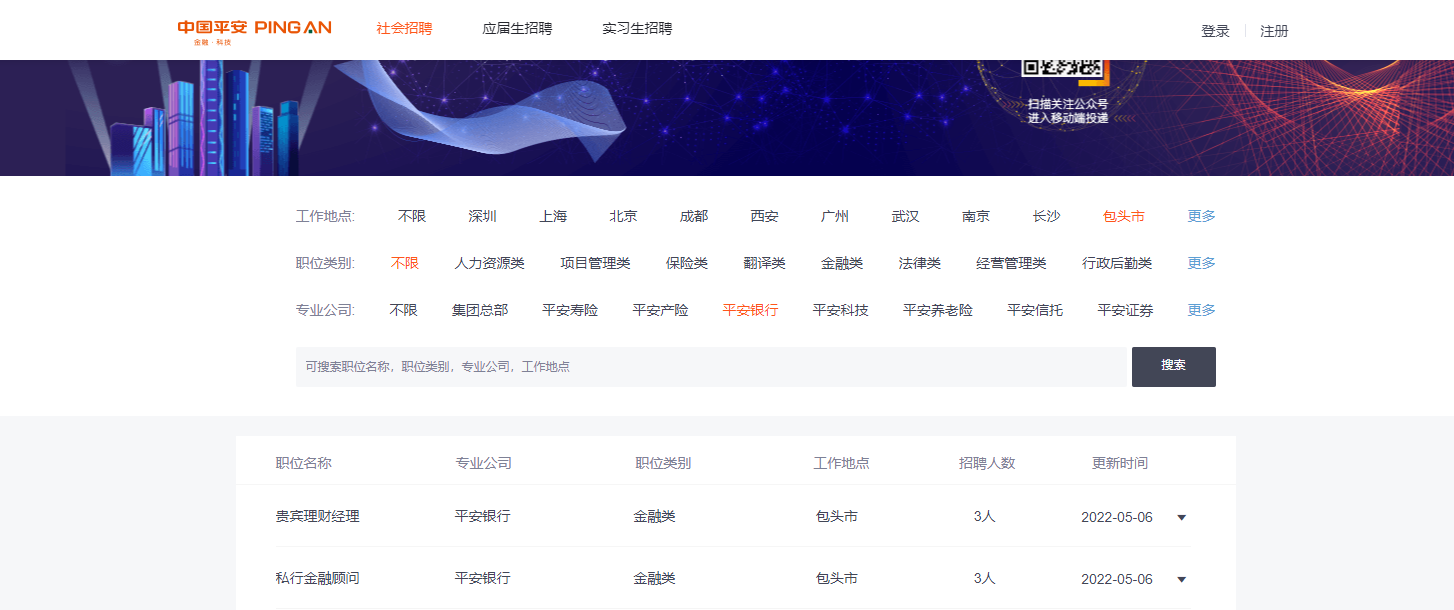This screenshot has width=1454, height=610.
Task: Click the 搜索 button
Action: click(x=1174, y=367)
